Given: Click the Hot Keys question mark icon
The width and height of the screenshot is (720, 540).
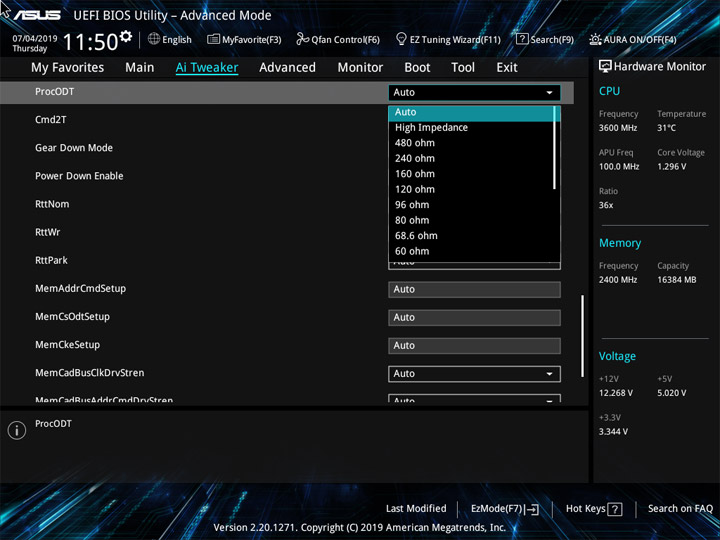Looking at the screenshot, I should tap(615, 509).
